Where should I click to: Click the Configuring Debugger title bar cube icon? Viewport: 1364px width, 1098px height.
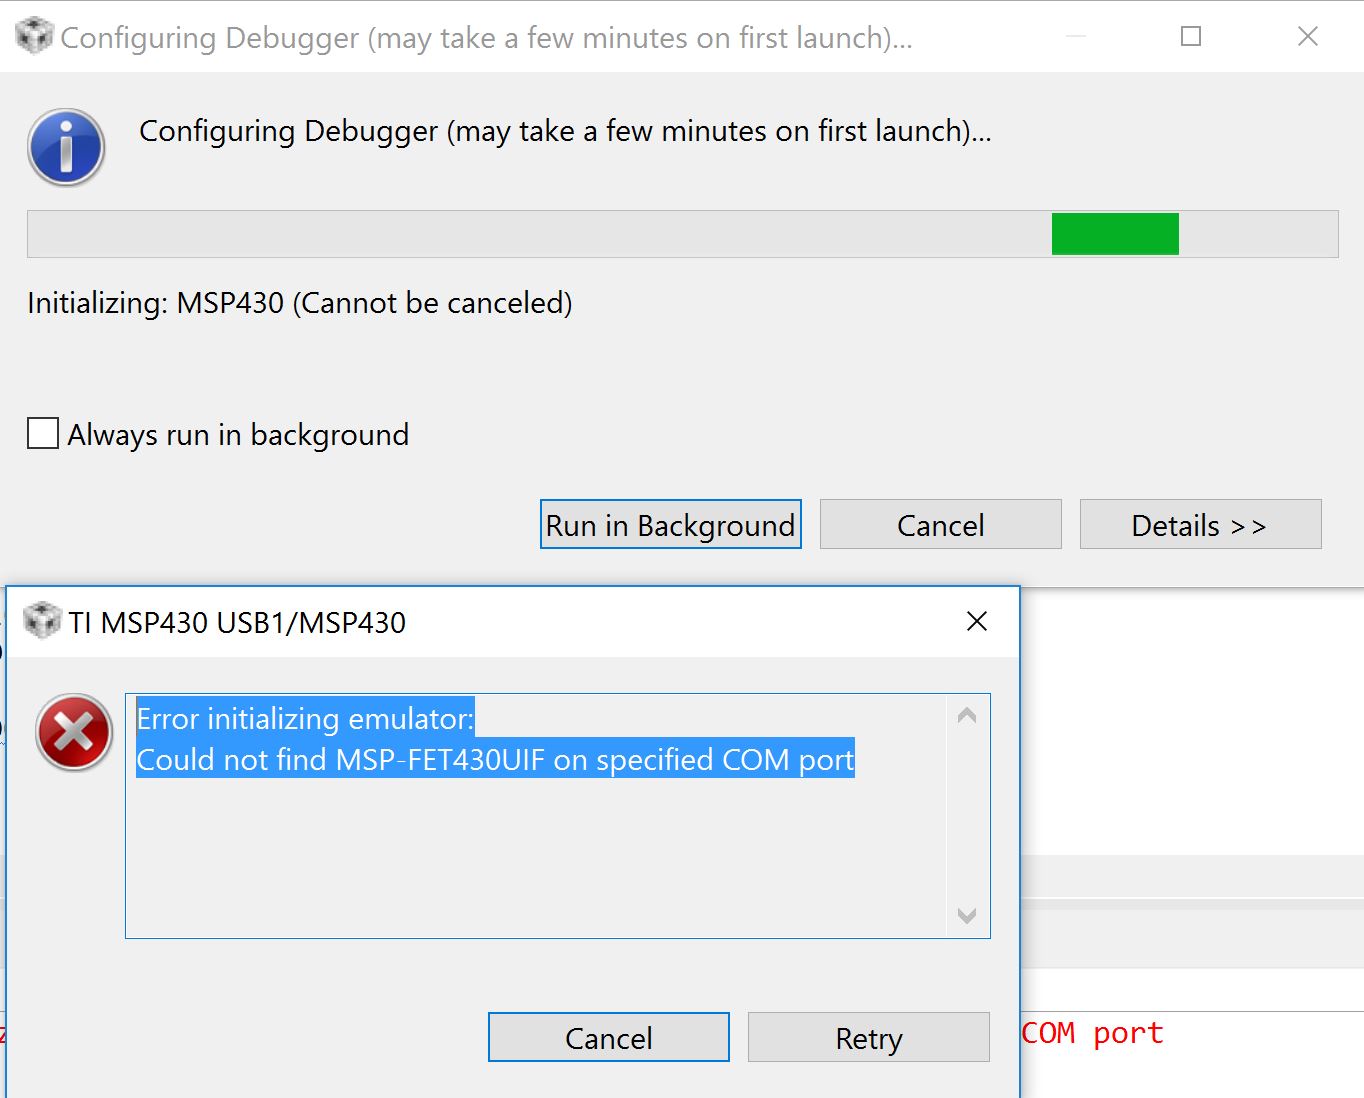[34, 37]
